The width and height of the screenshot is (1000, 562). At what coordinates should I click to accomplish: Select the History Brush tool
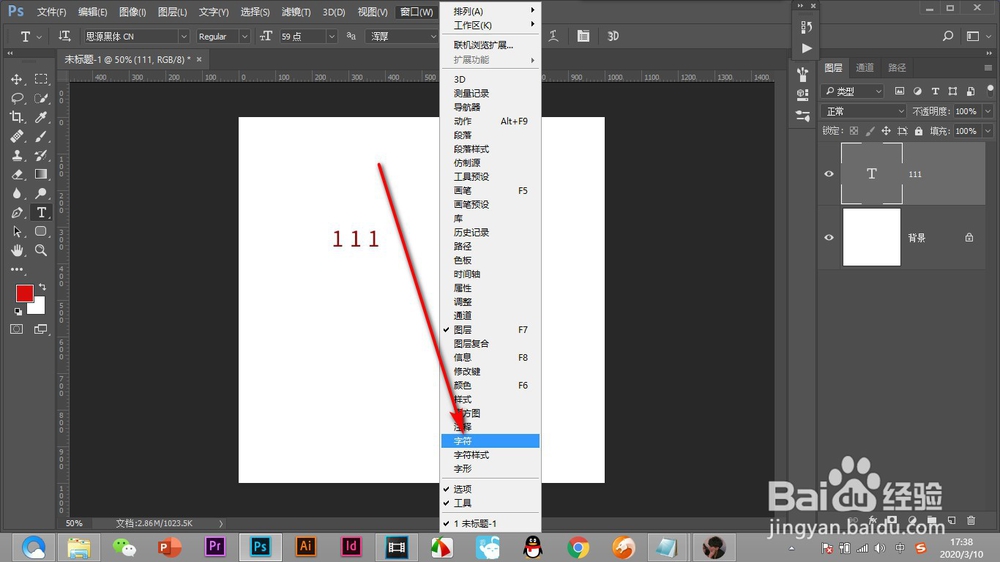[x=41, y=155]
